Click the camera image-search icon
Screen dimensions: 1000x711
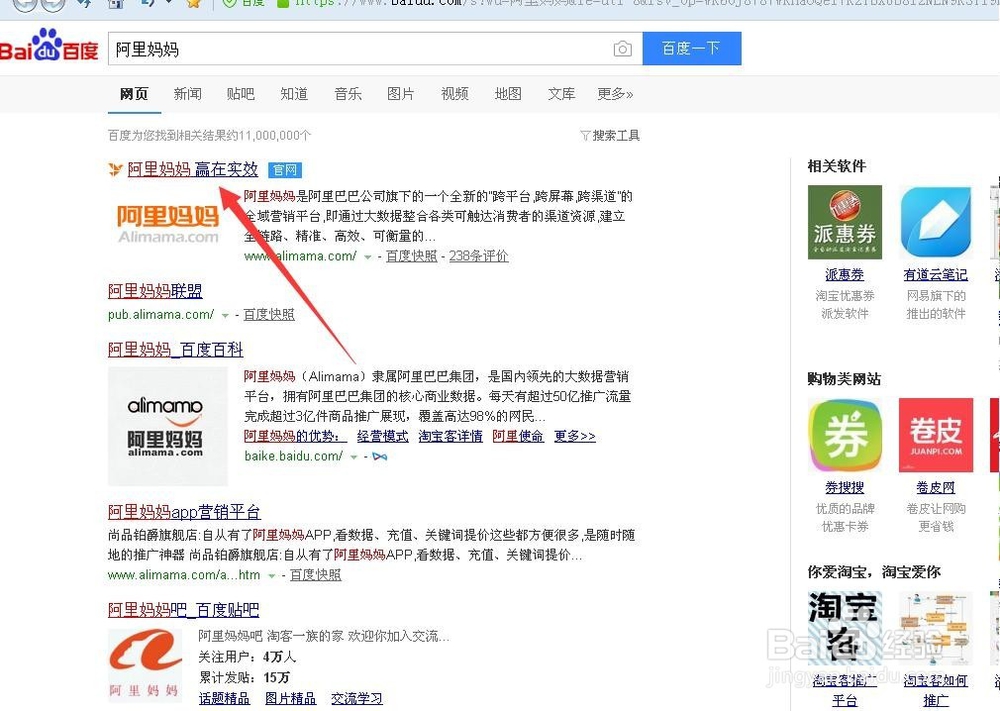pos(622,49)
